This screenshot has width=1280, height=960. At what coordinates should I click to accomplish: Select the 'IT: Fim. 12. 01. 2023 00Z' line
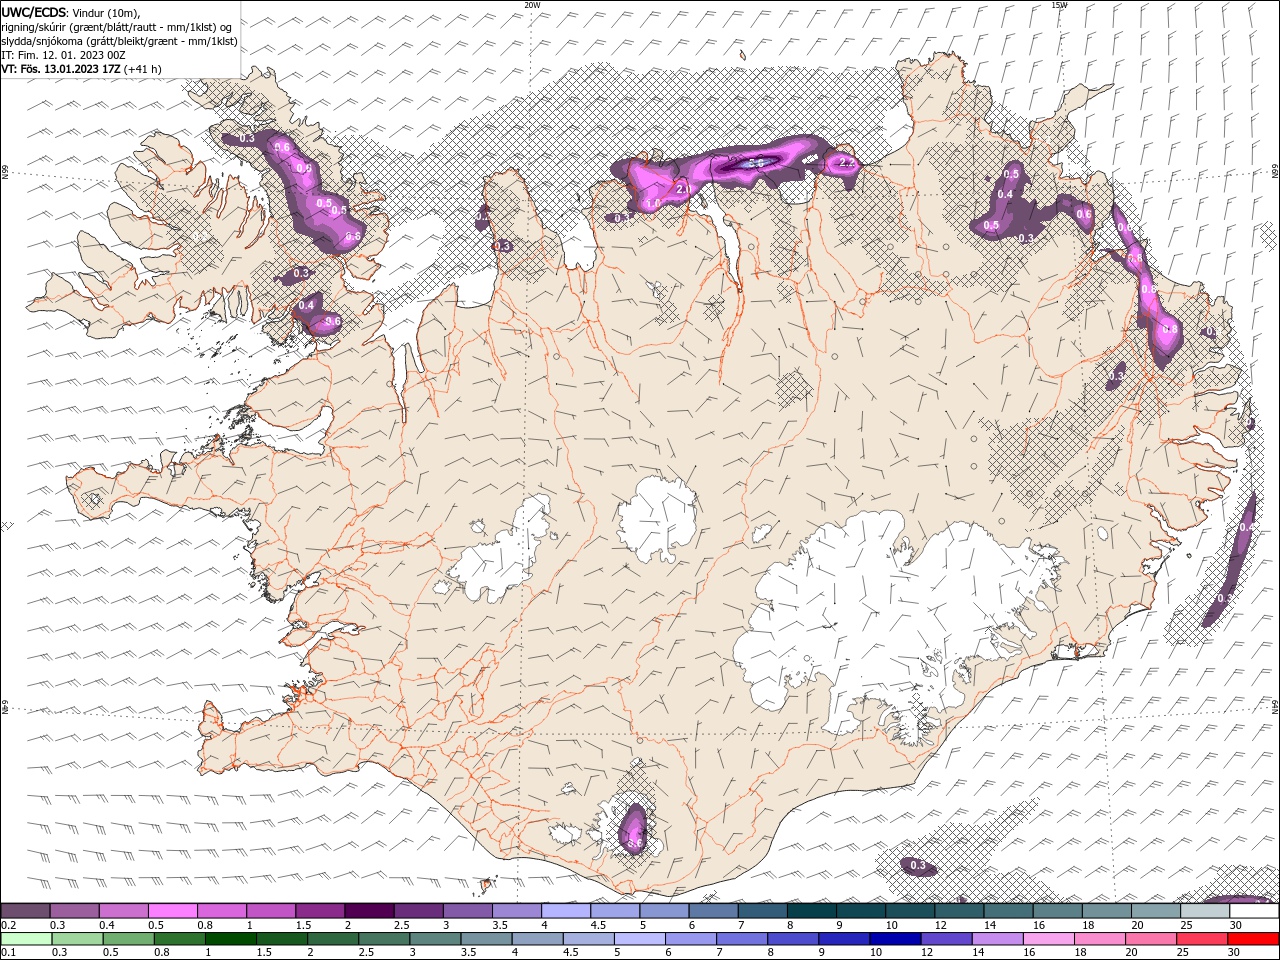tap(63, 55)
